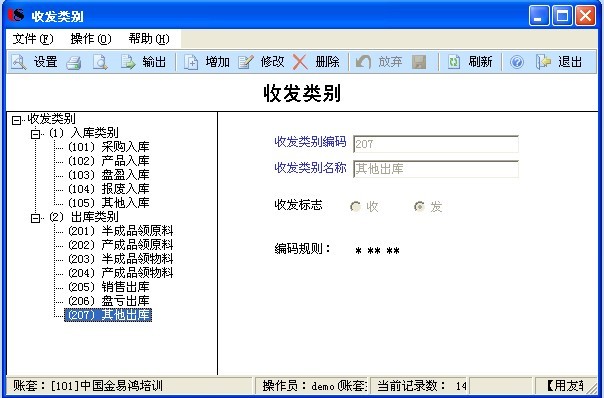
Task: Collapse the (1) 入库类别 branch
Action: pyautogui.click(x=35, y=134)
